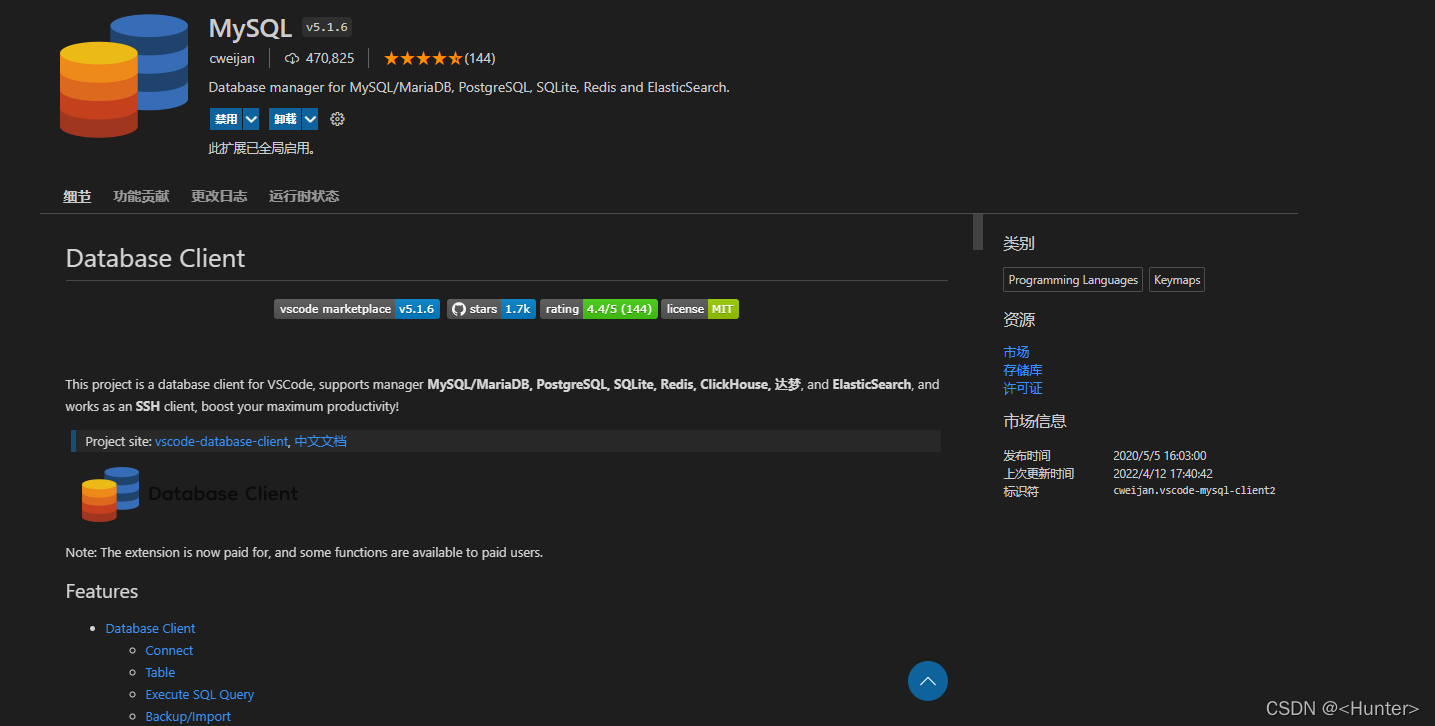Open the 市场 resource link
Image resolution: width=1435 pixels, height=726 pixels.
click(1016, 352)
